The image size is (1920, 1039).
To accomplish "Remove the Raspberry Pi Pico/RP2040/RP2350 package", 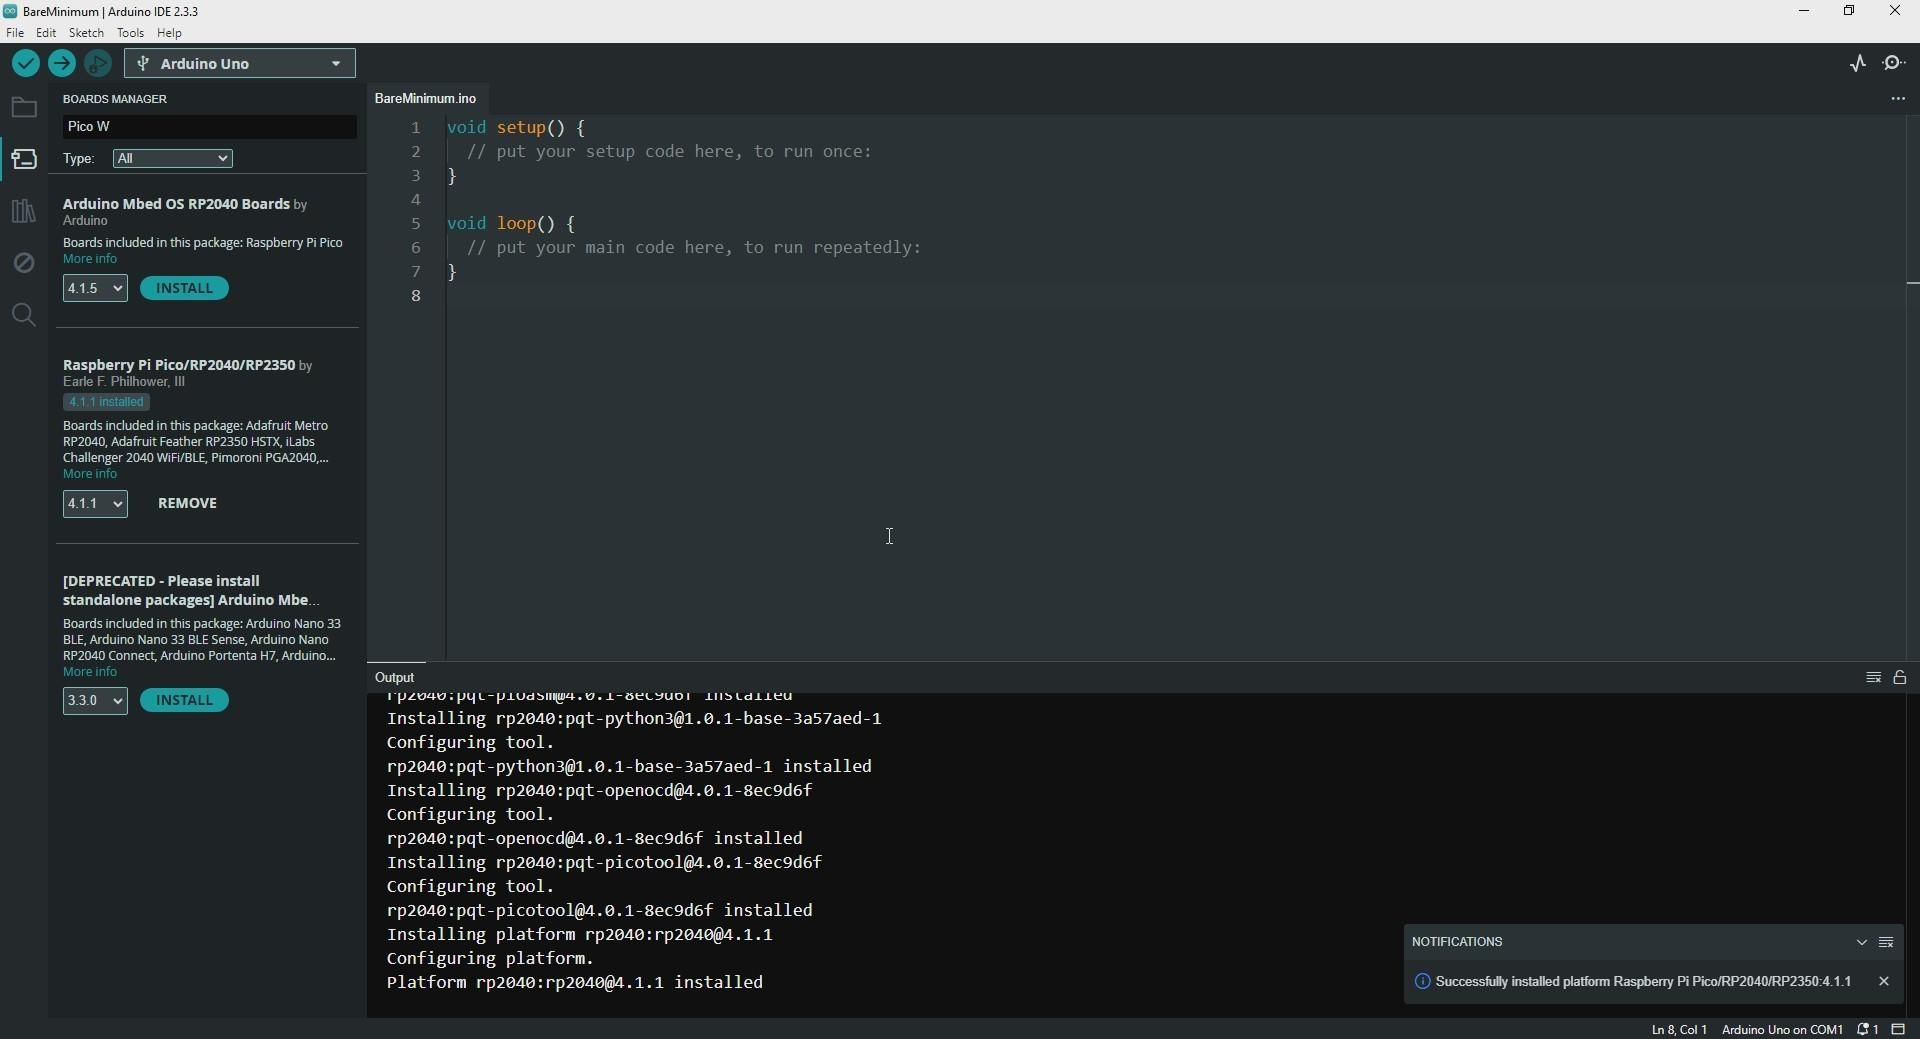I will (188, 504).
